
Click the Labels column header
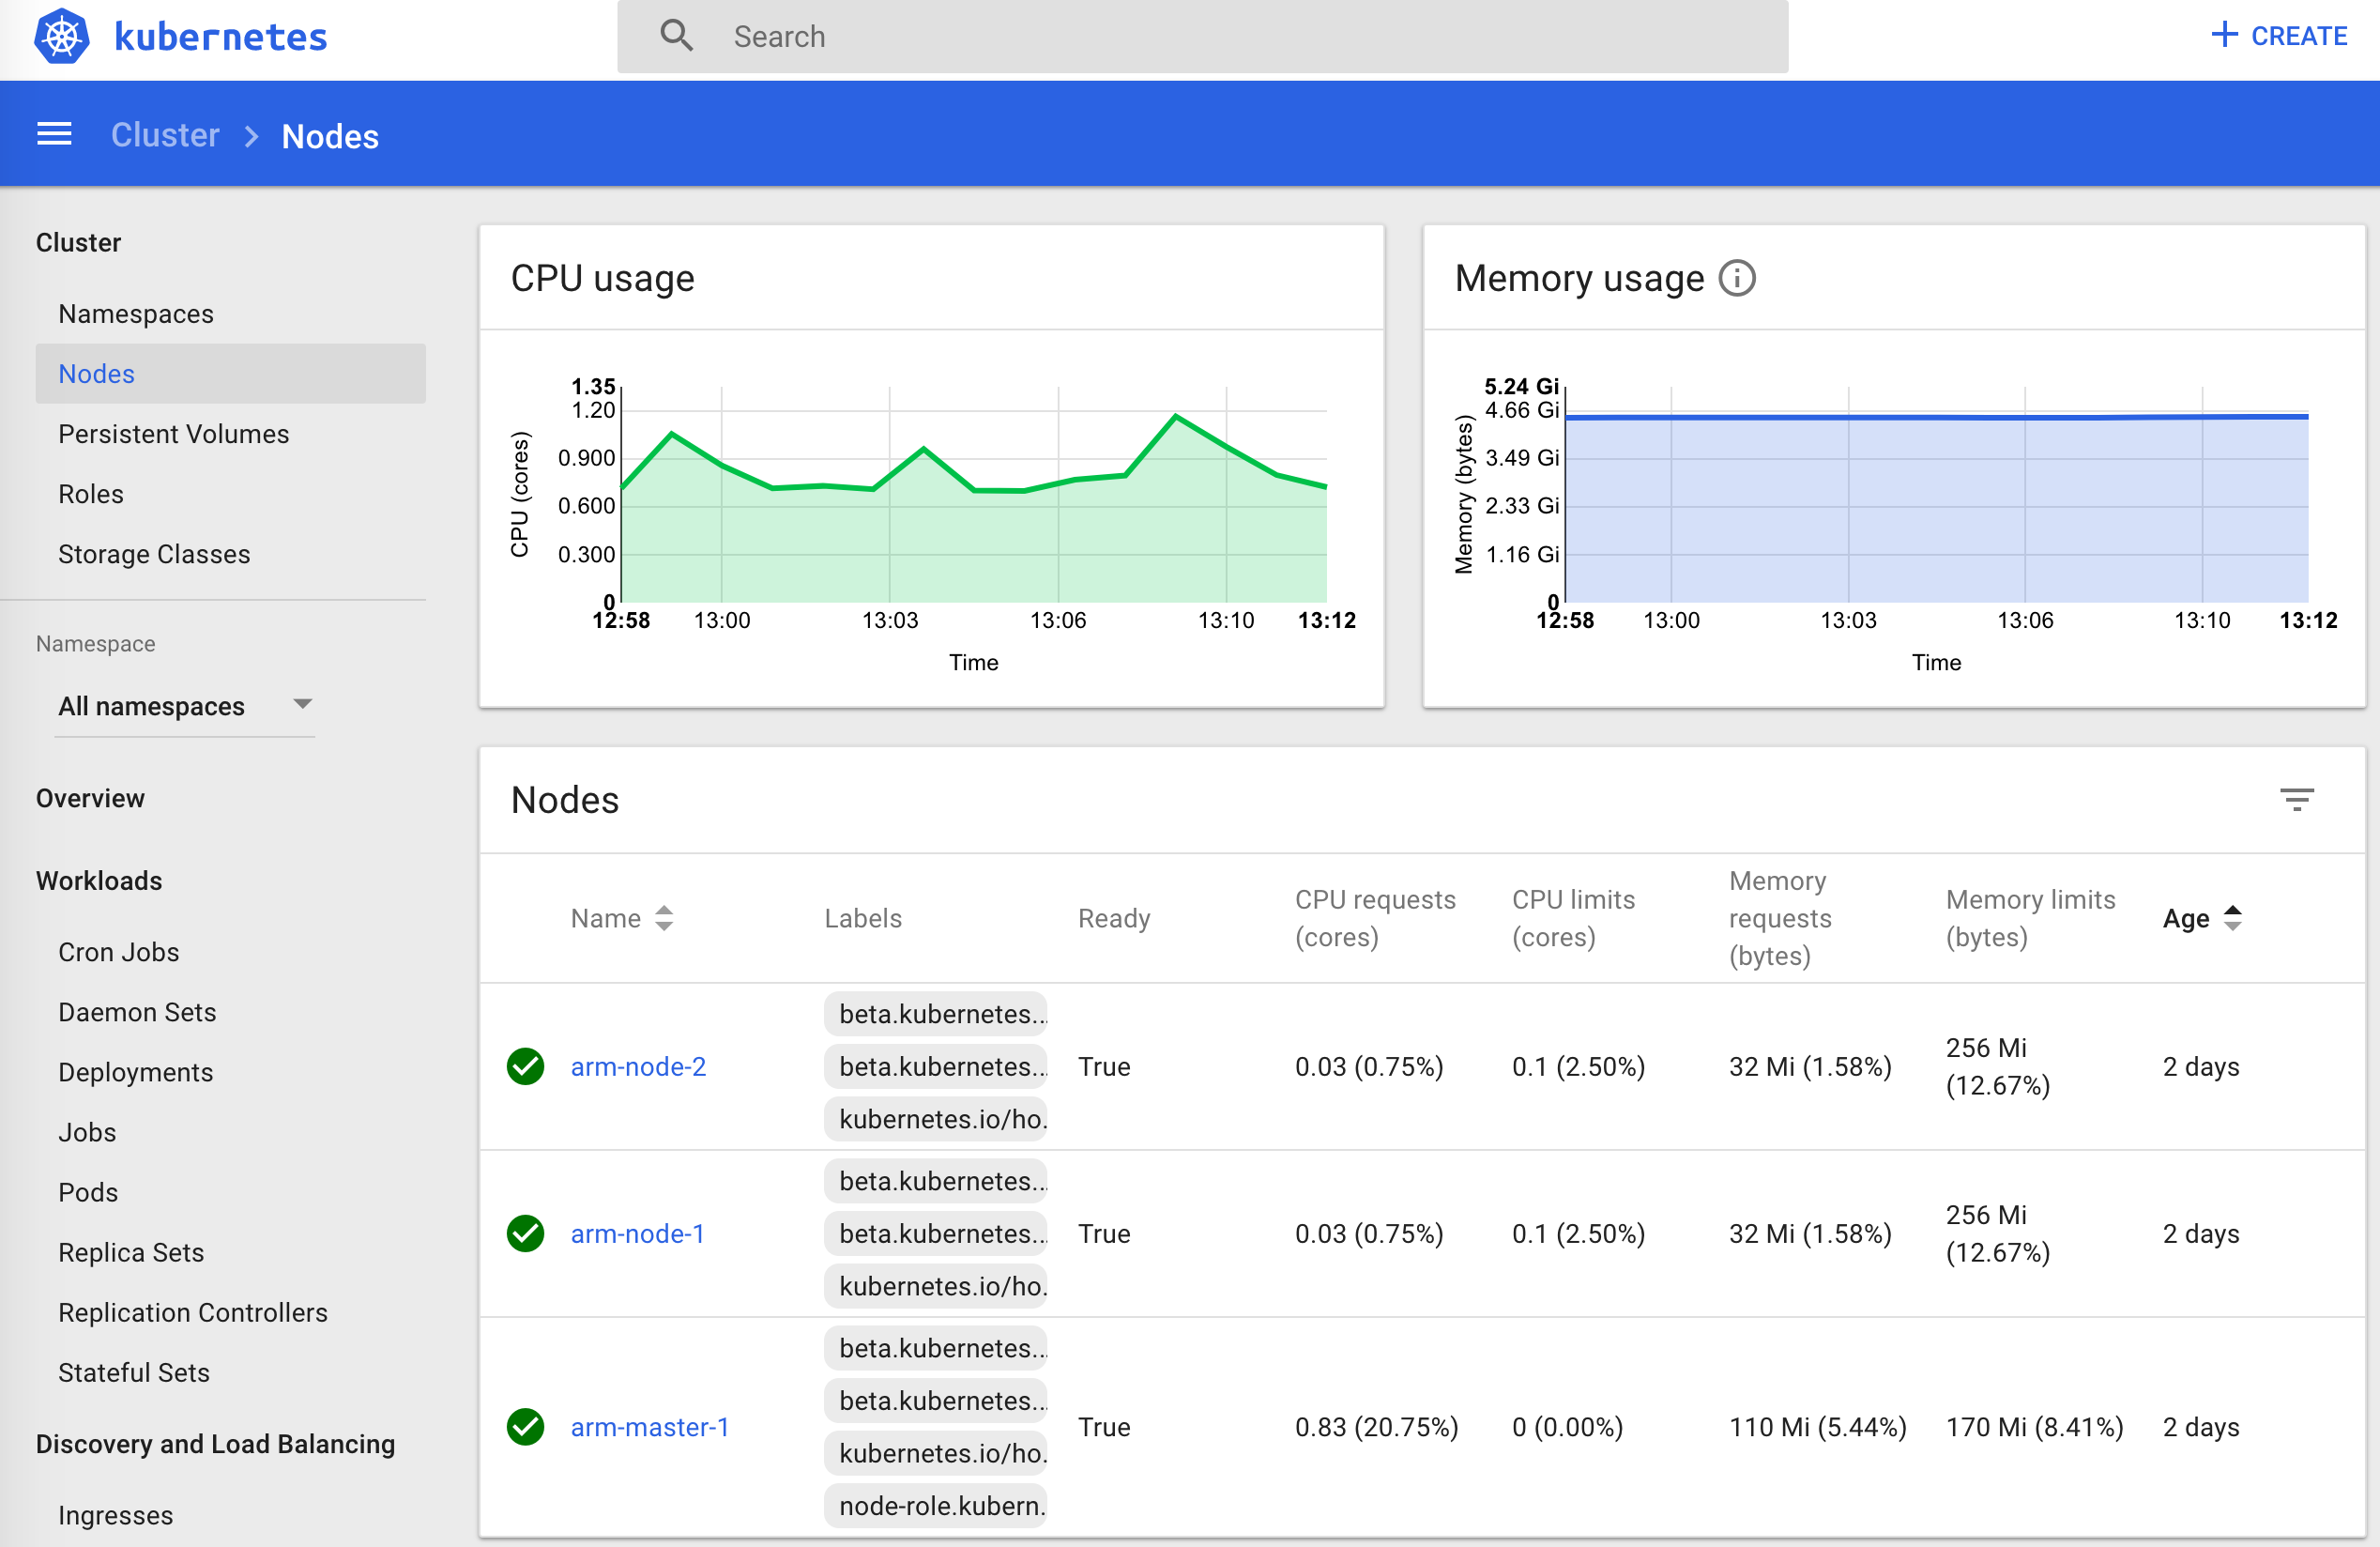[863, 918]
